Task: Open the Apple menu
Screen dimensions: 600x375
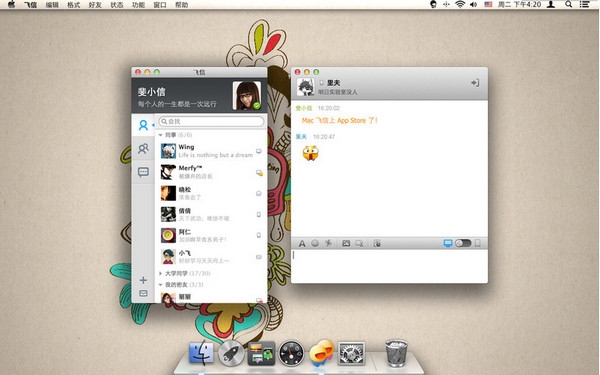Action: (11, 5)
